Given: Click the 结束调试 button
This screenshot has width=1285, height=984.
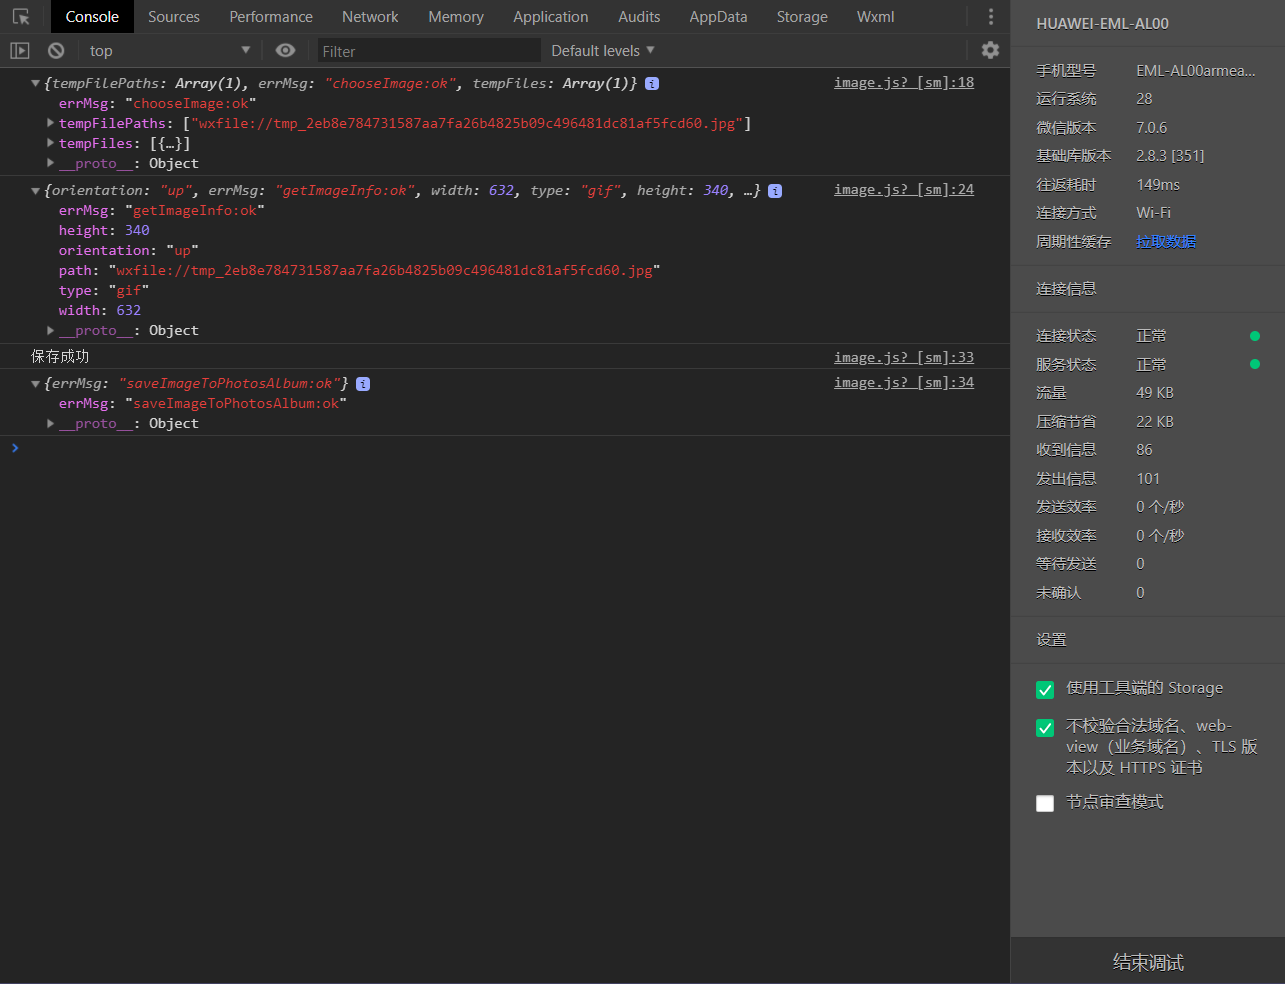Looking at the screenshot, I should coord(1148,961).
